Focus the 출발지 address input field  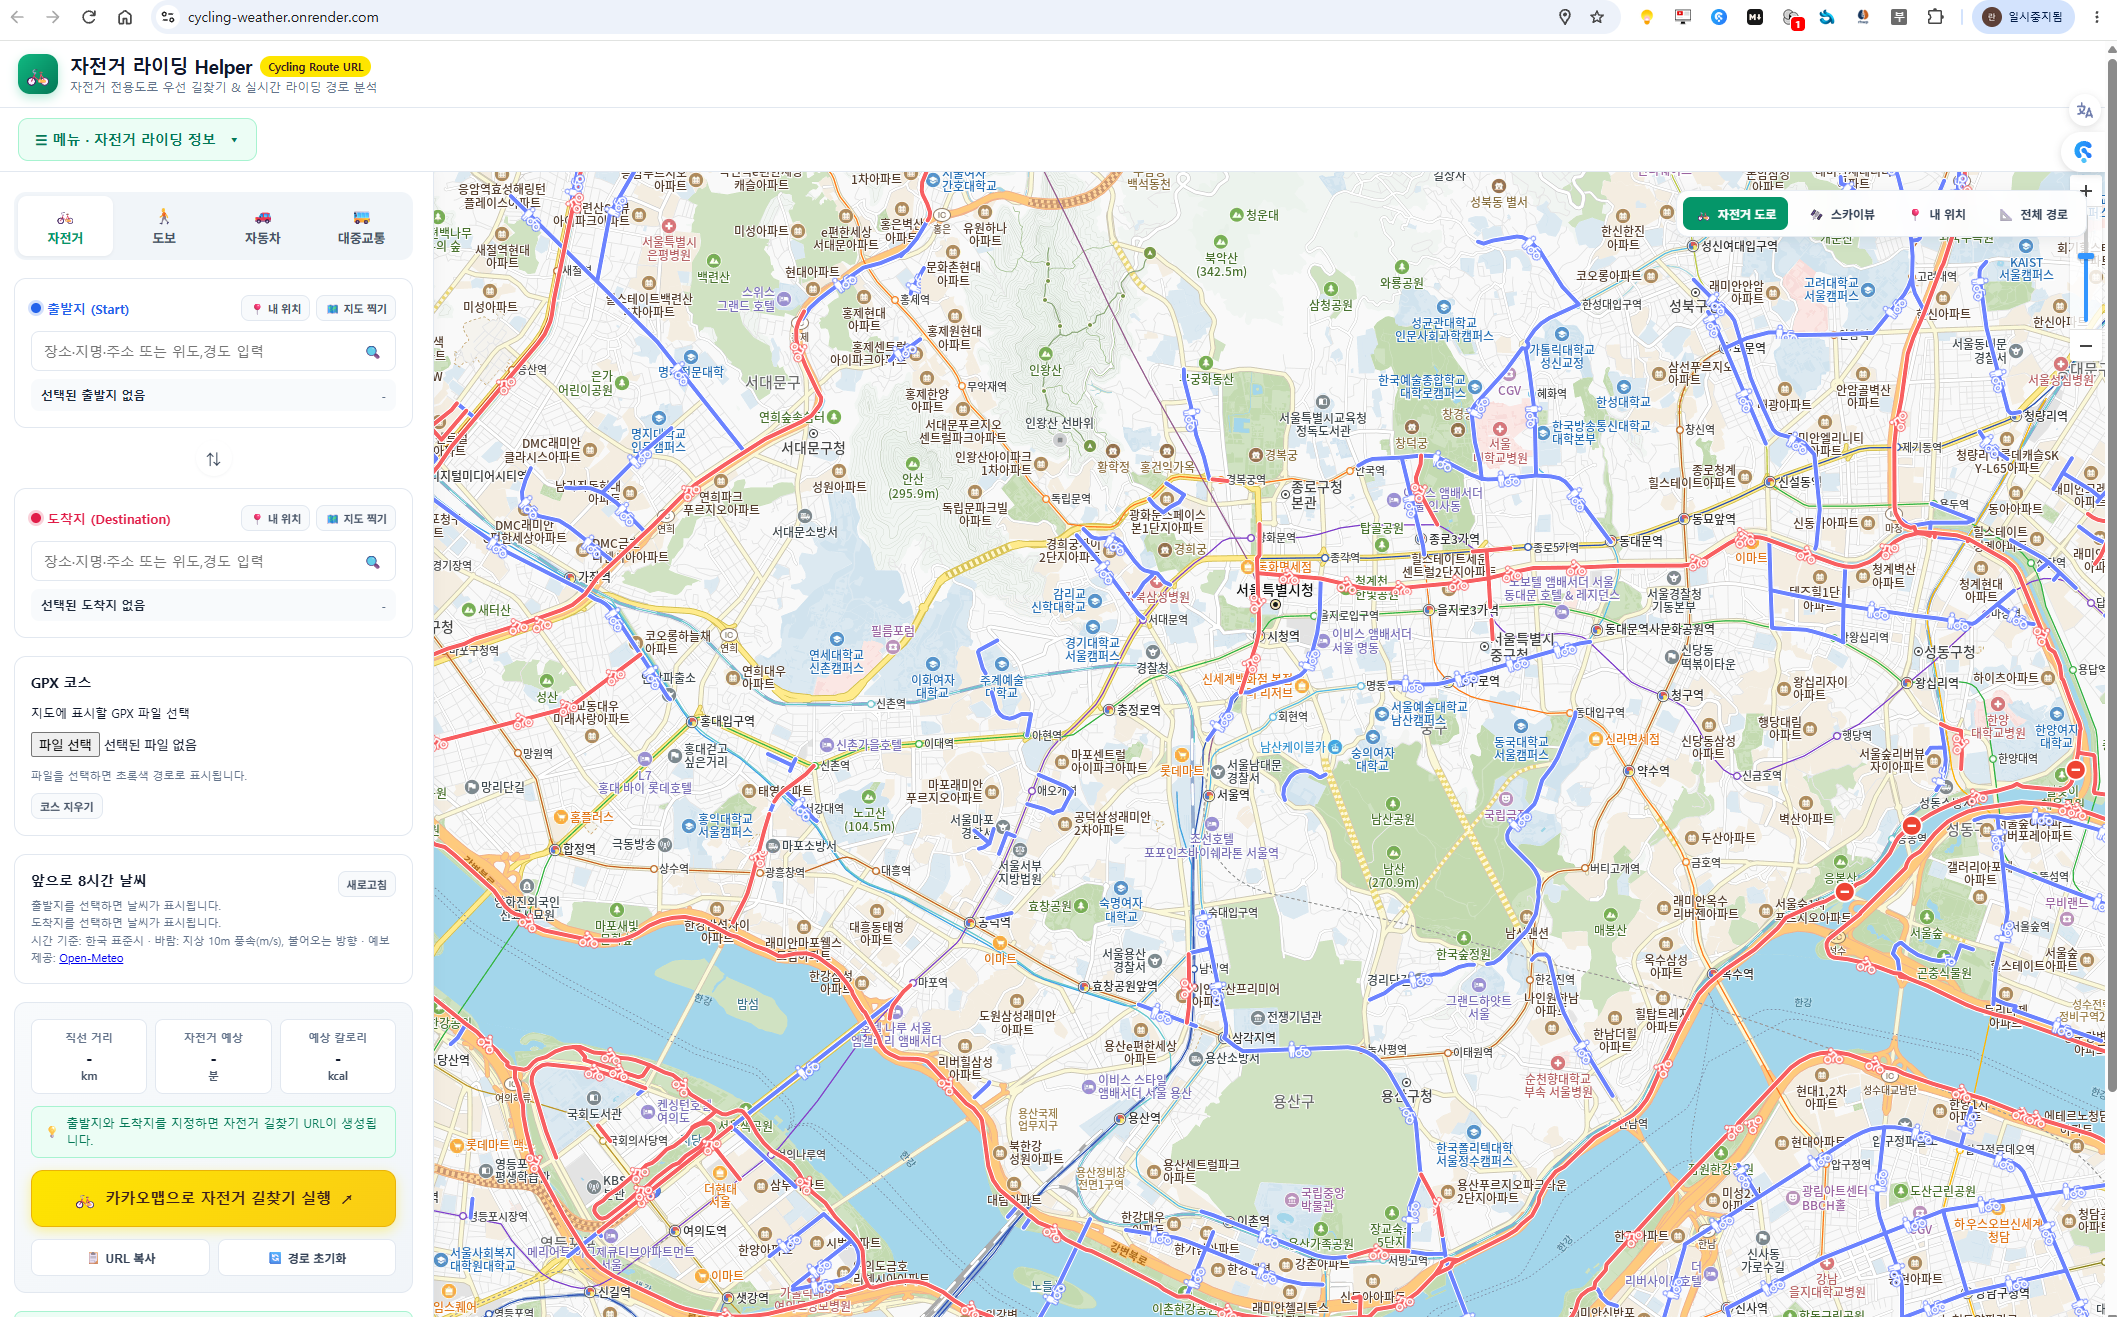pos(213,352)
